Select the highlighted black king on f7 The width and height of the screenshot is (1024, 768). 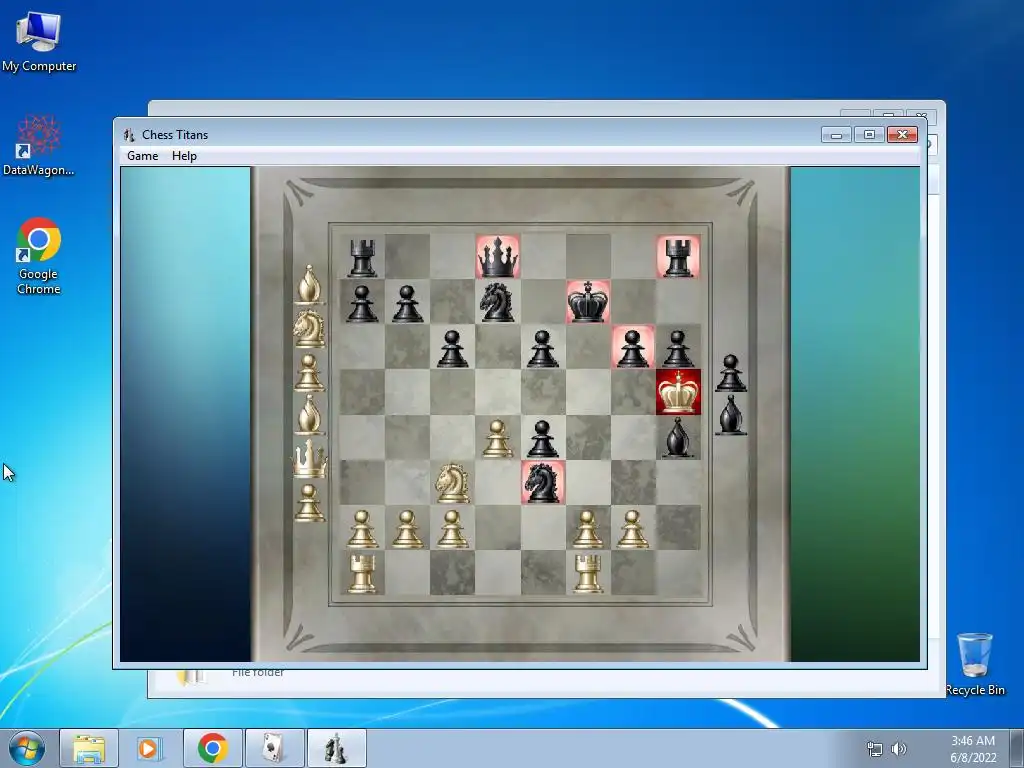pos(588,302)
